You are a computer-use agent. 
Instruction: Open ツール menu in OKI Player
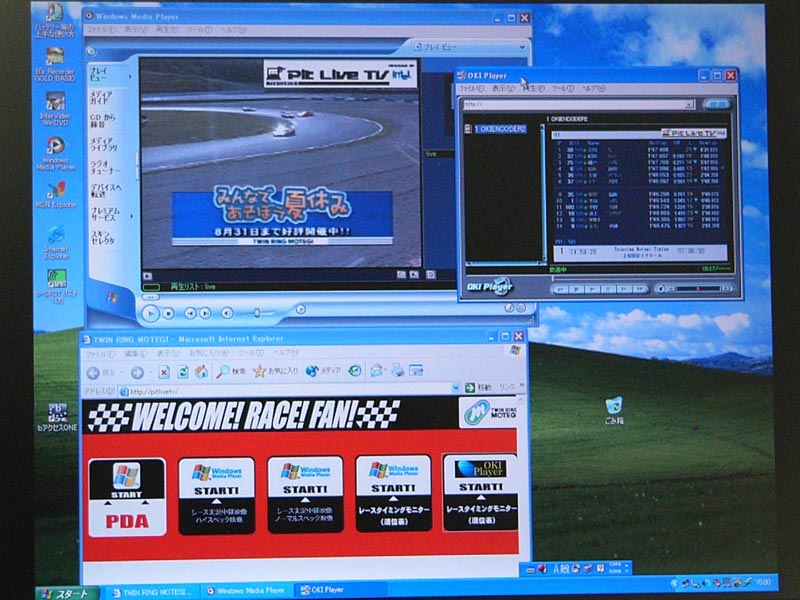pyautogui.click(x=563, y=89)
